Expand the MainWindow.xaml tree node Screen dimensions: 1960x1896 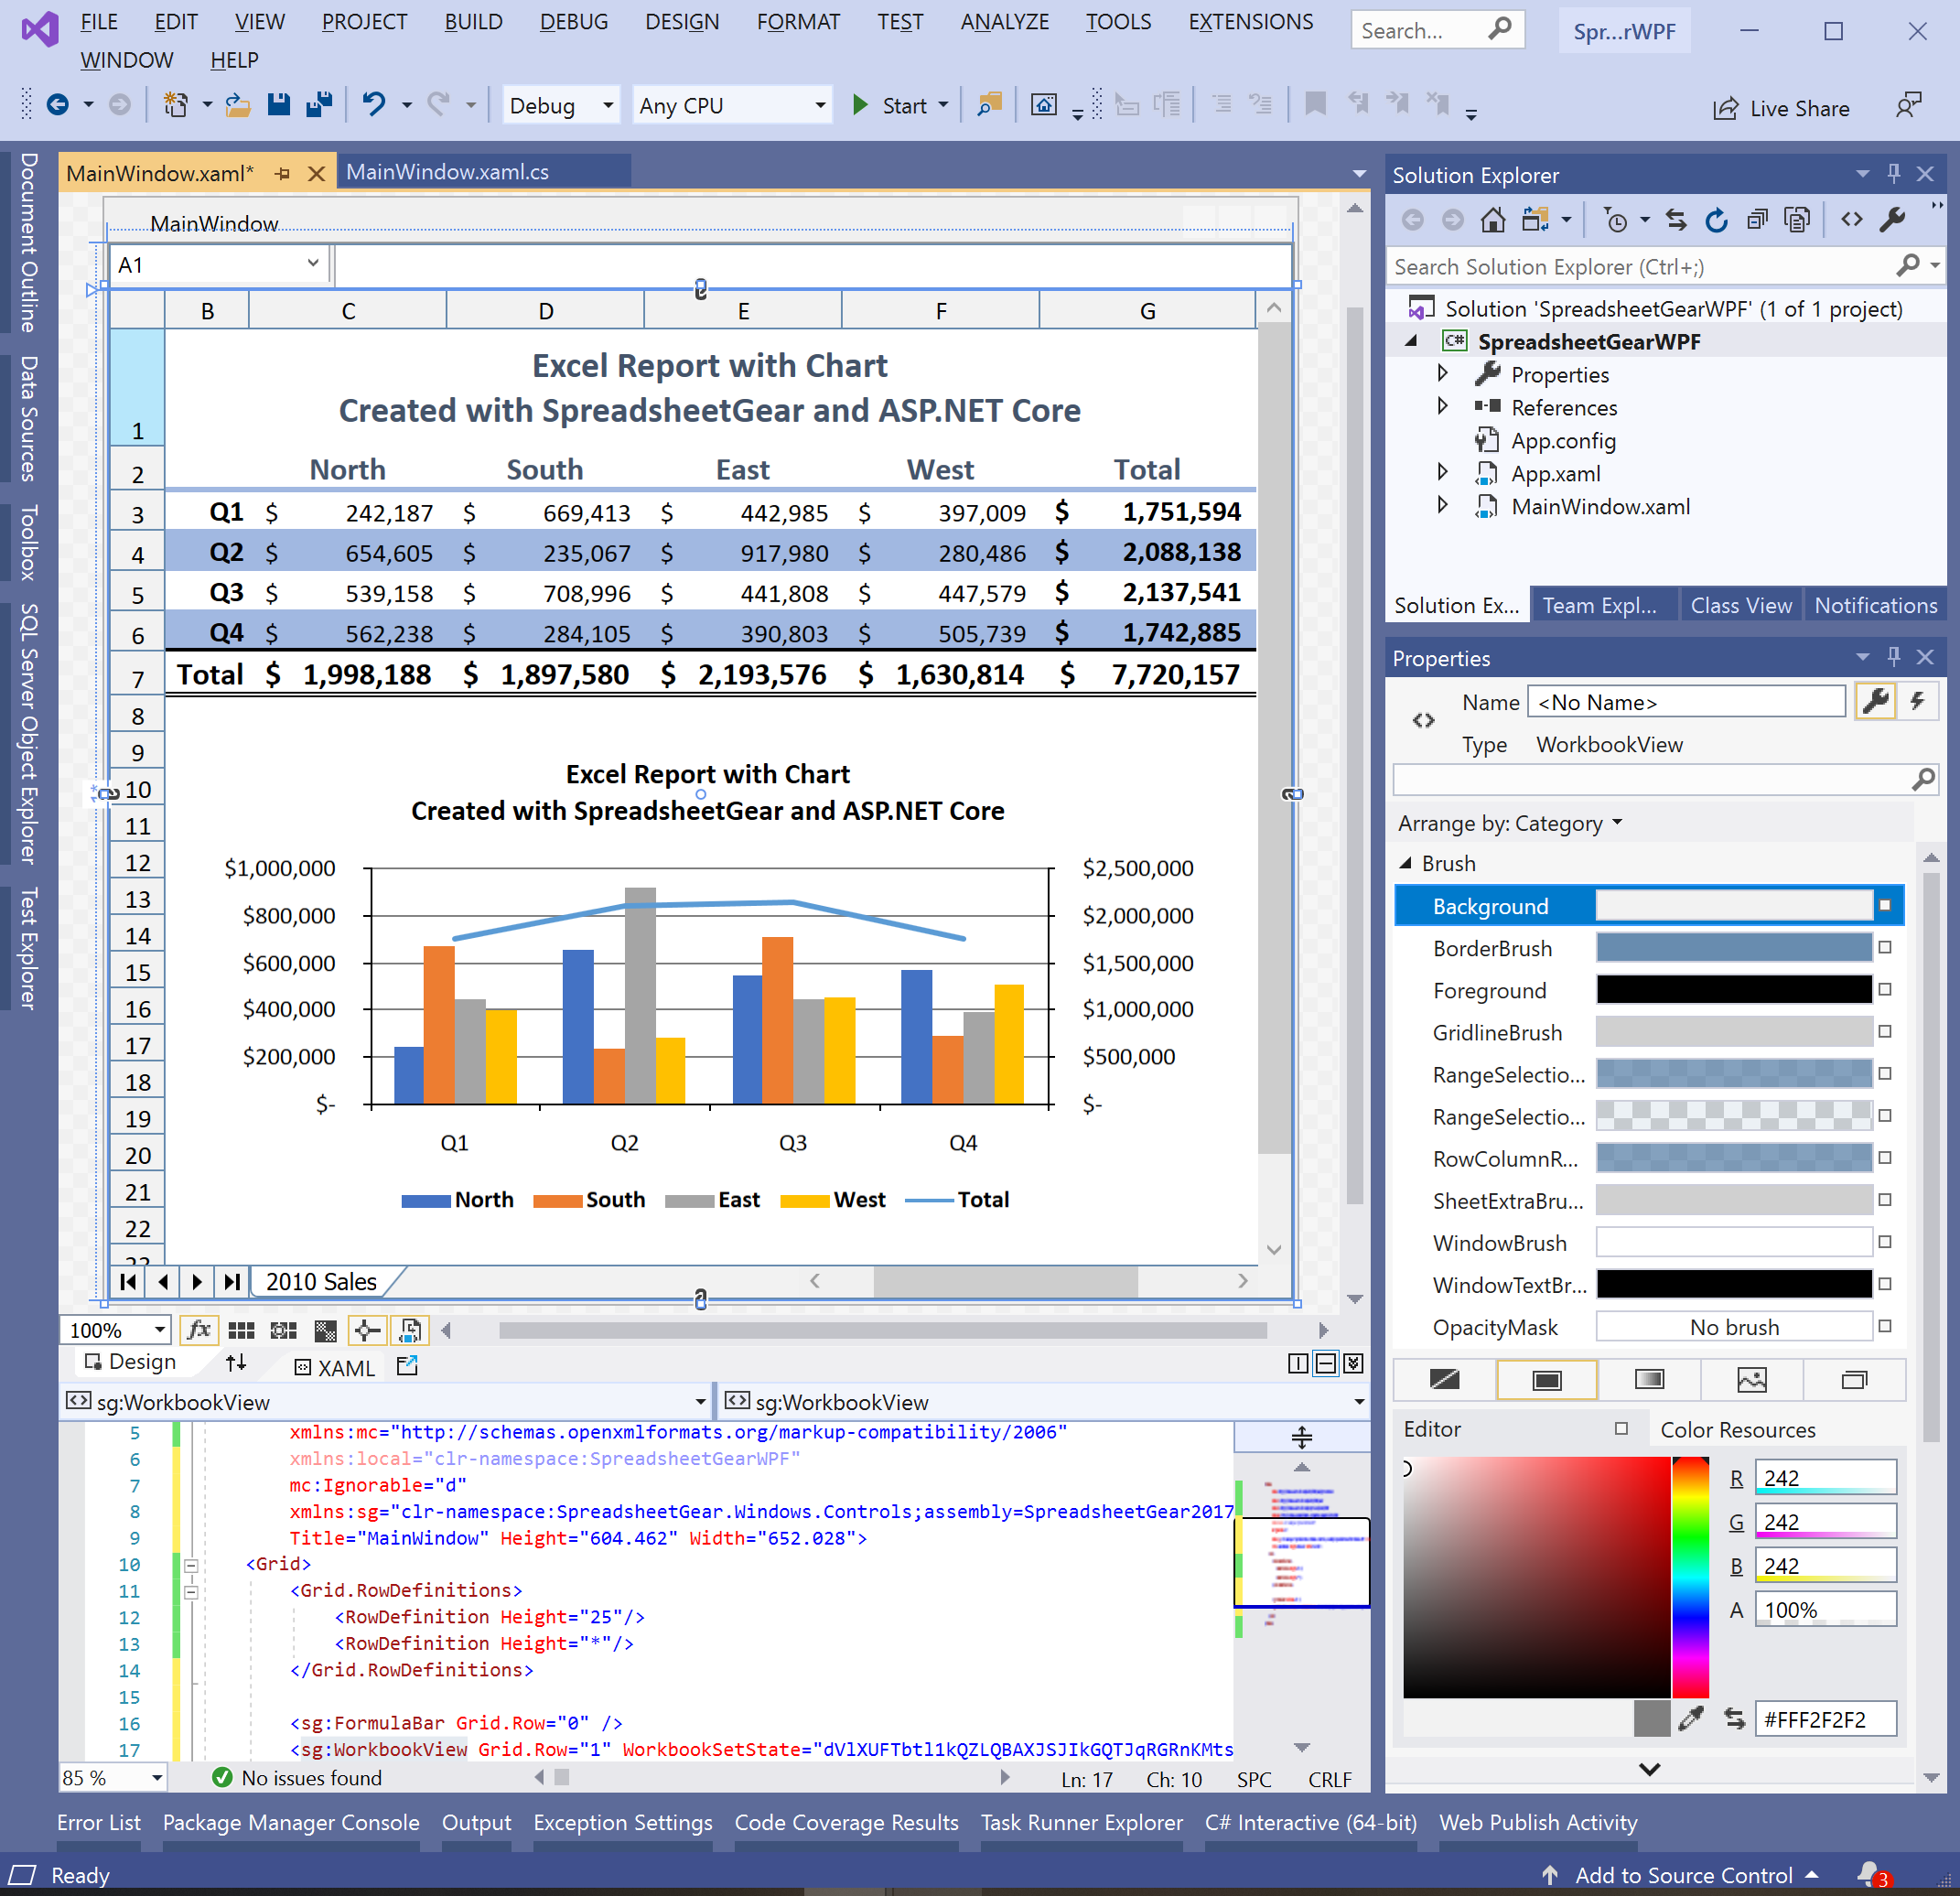point(1442,506)
